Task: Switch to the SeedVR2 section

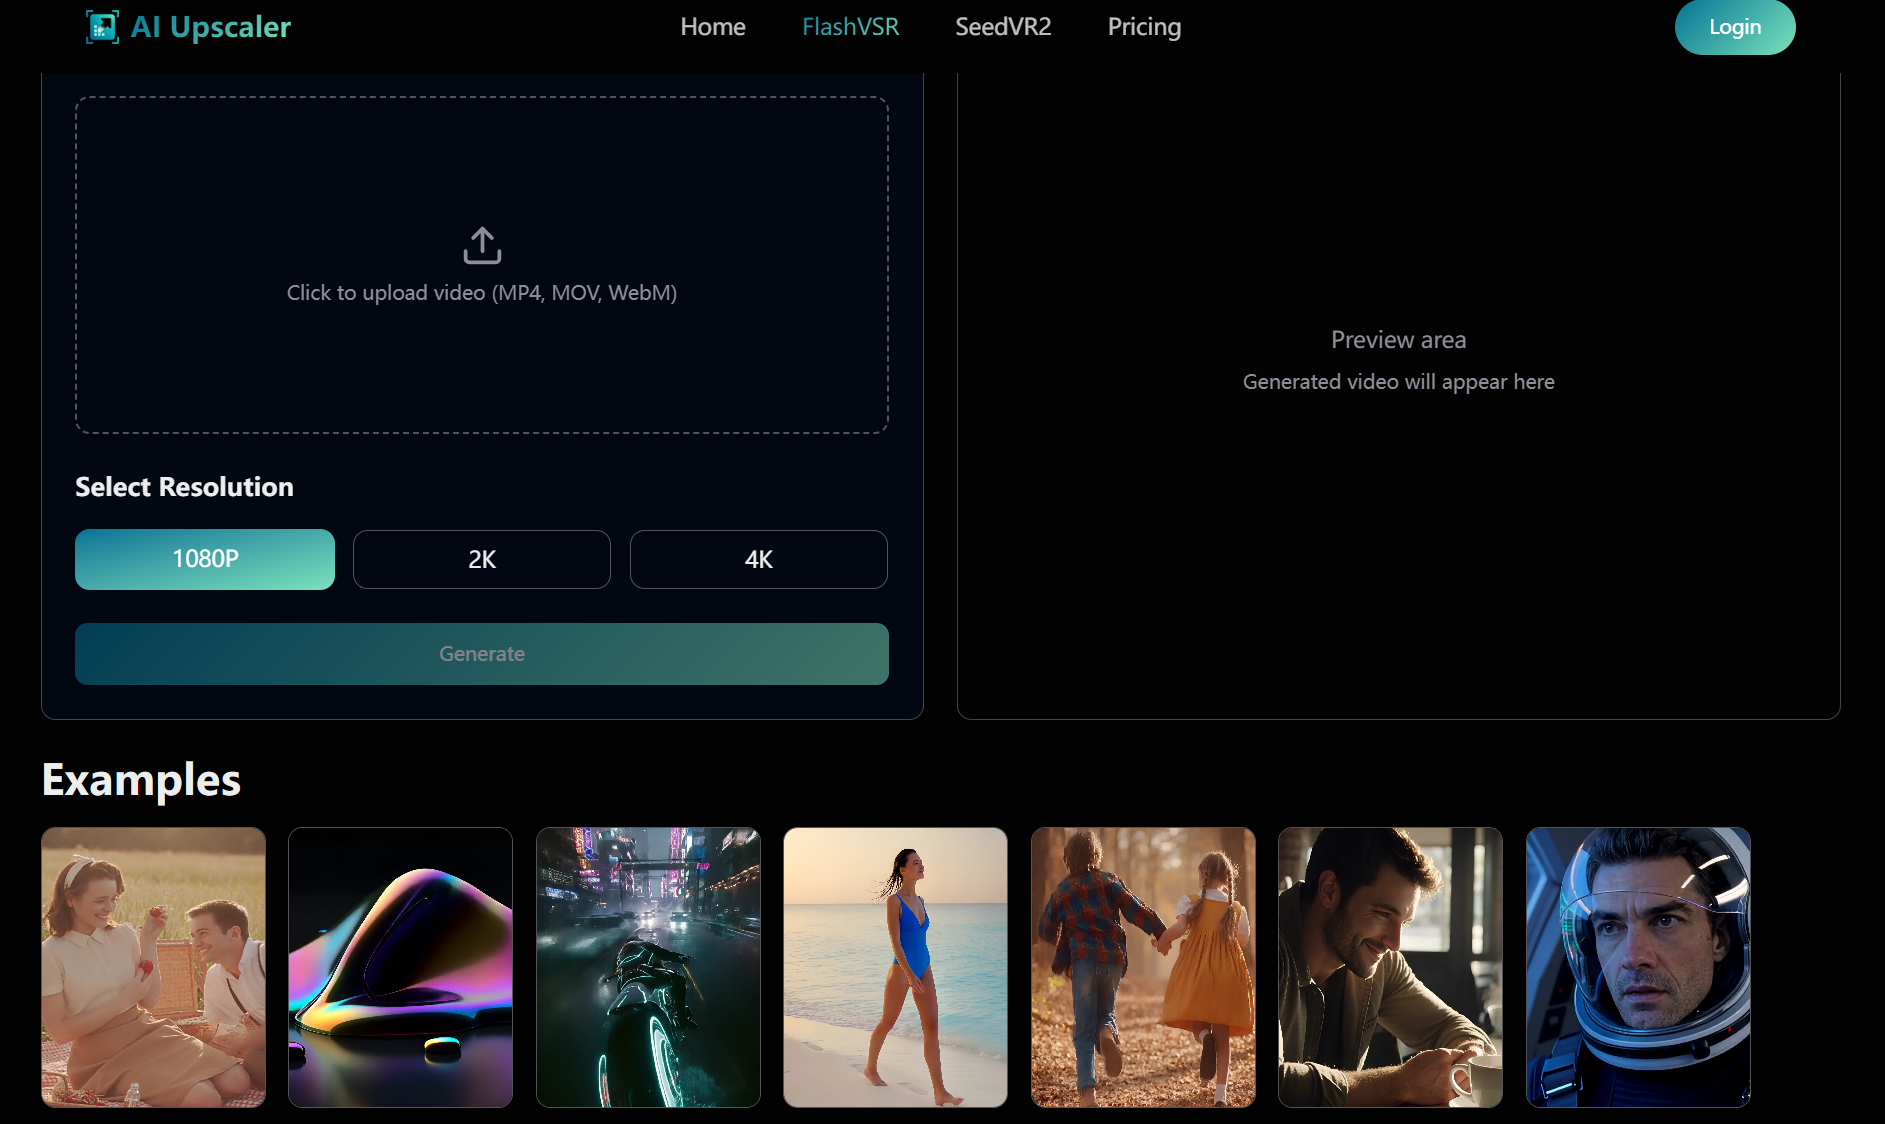Action: [x=1003, y=27]
